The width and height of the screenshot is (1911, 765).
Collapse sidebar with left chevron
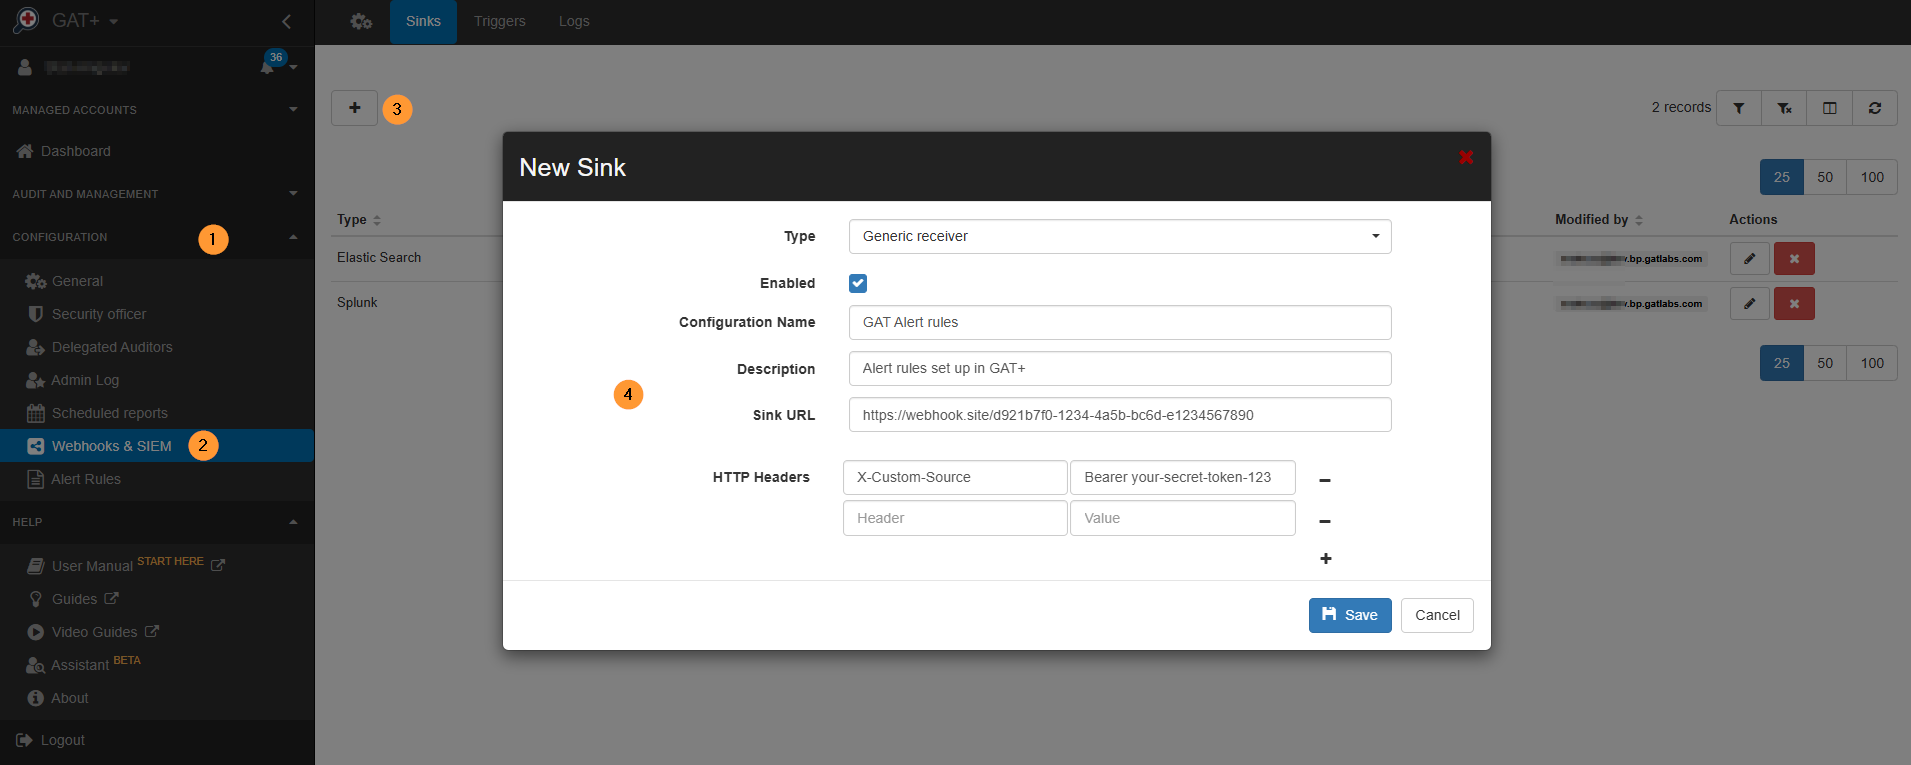(x=287, y=21)
